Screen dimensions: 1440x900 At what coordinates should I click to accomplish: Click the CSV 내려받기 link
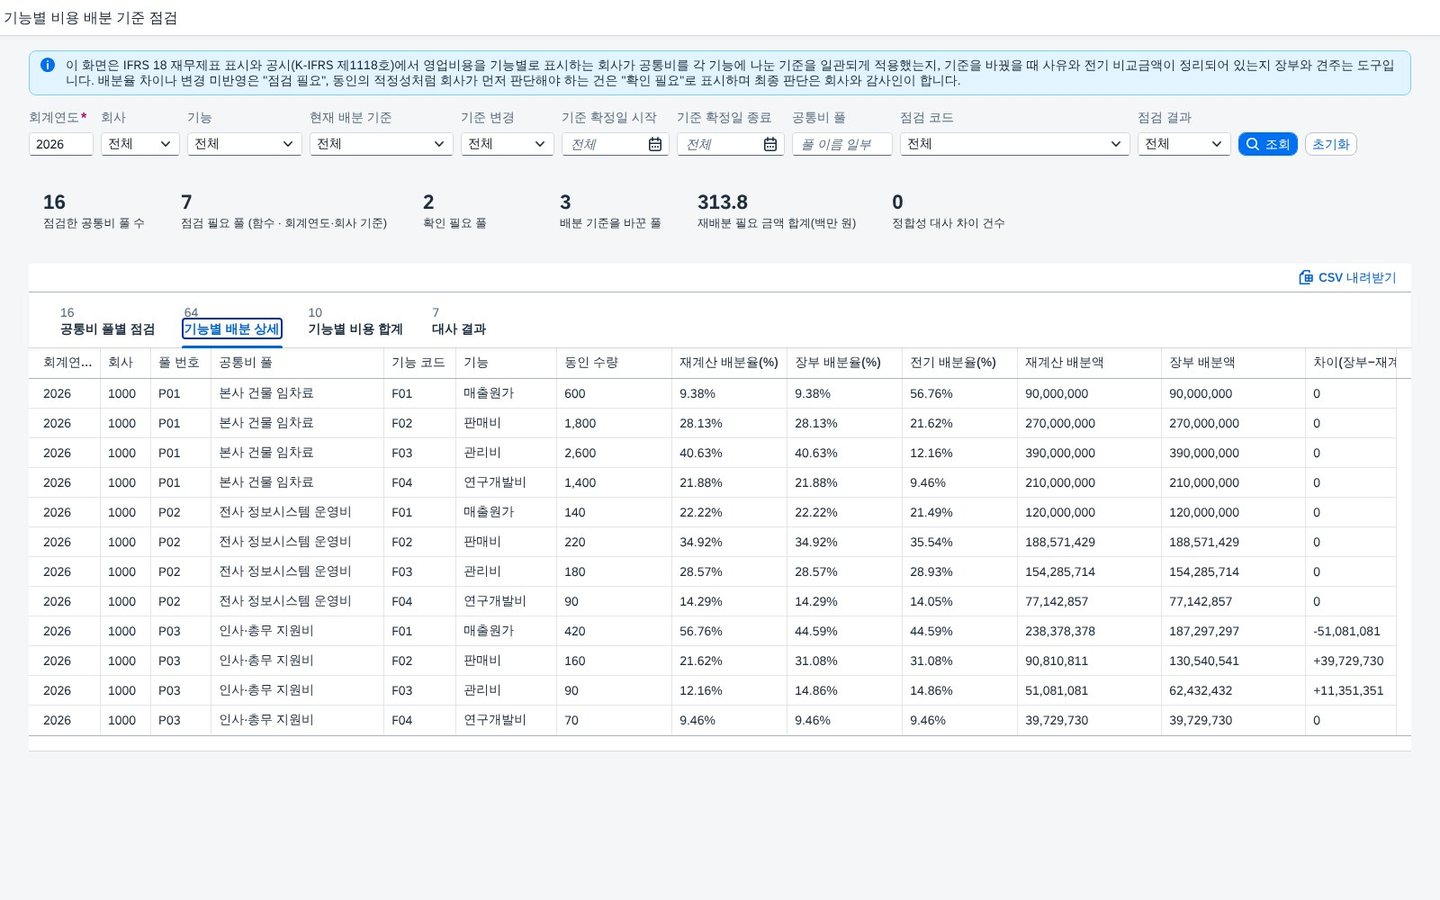pos(1347,277)
